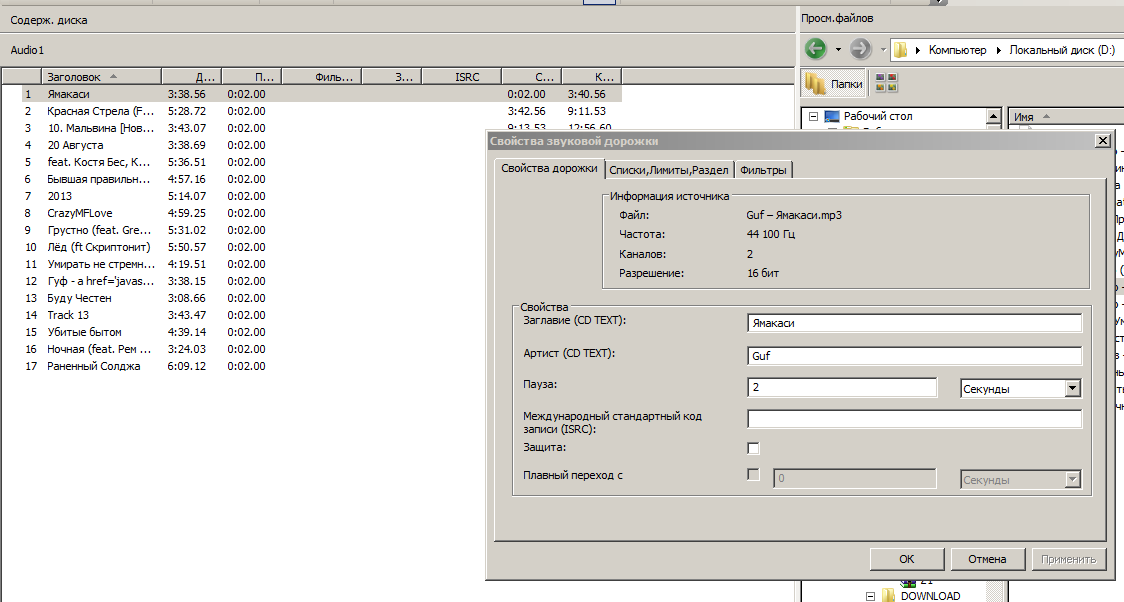Enable the Защита checkbox
The width and height of the screenshot is (1124, 602).
click(x=753, y=448)
